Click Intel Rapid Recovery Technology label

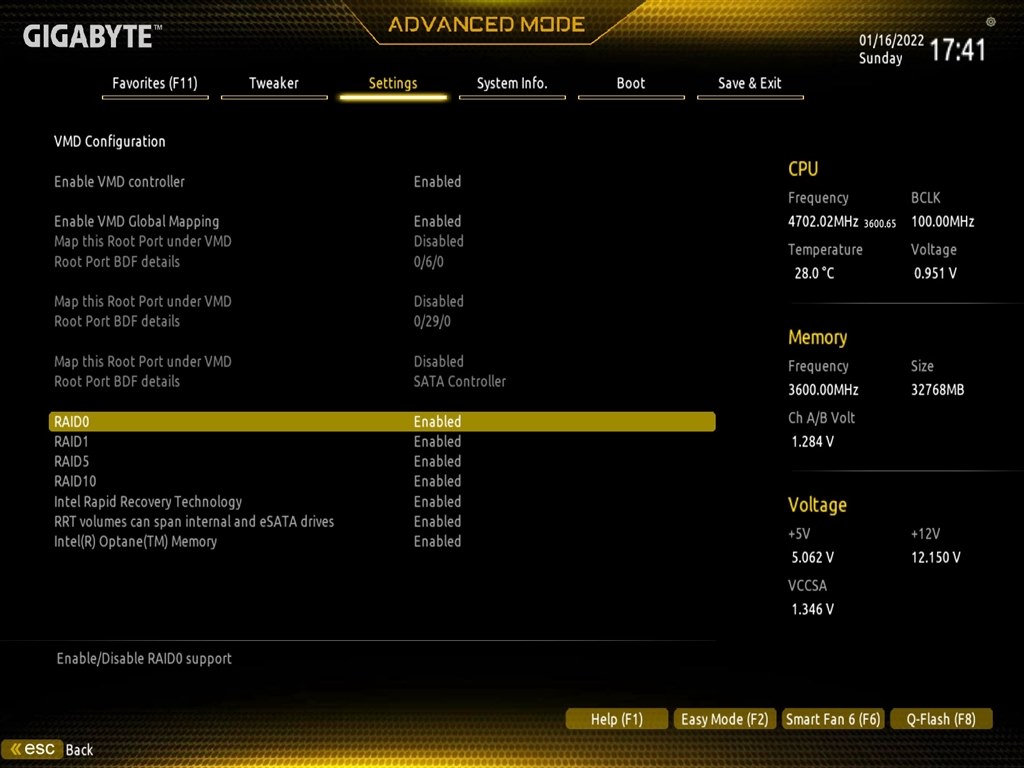coord(148,502)
